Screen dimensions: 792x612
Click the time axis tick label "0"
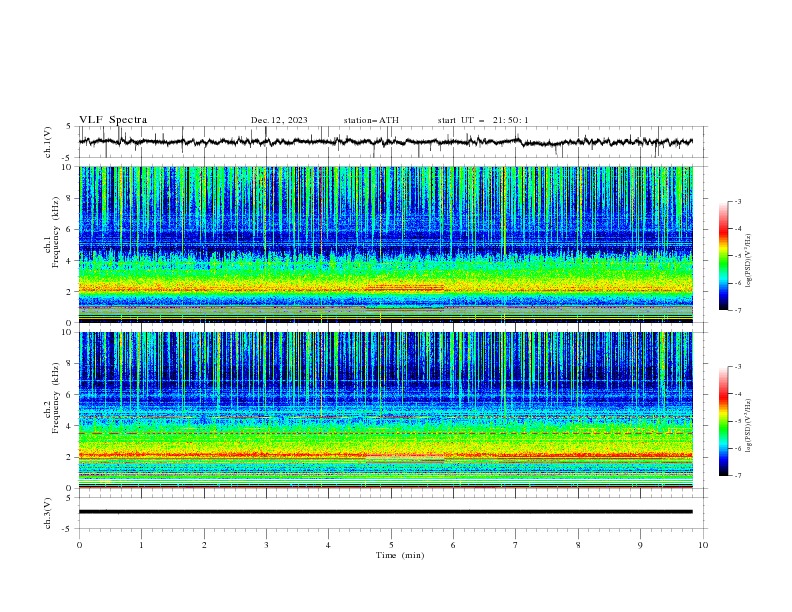79,545
